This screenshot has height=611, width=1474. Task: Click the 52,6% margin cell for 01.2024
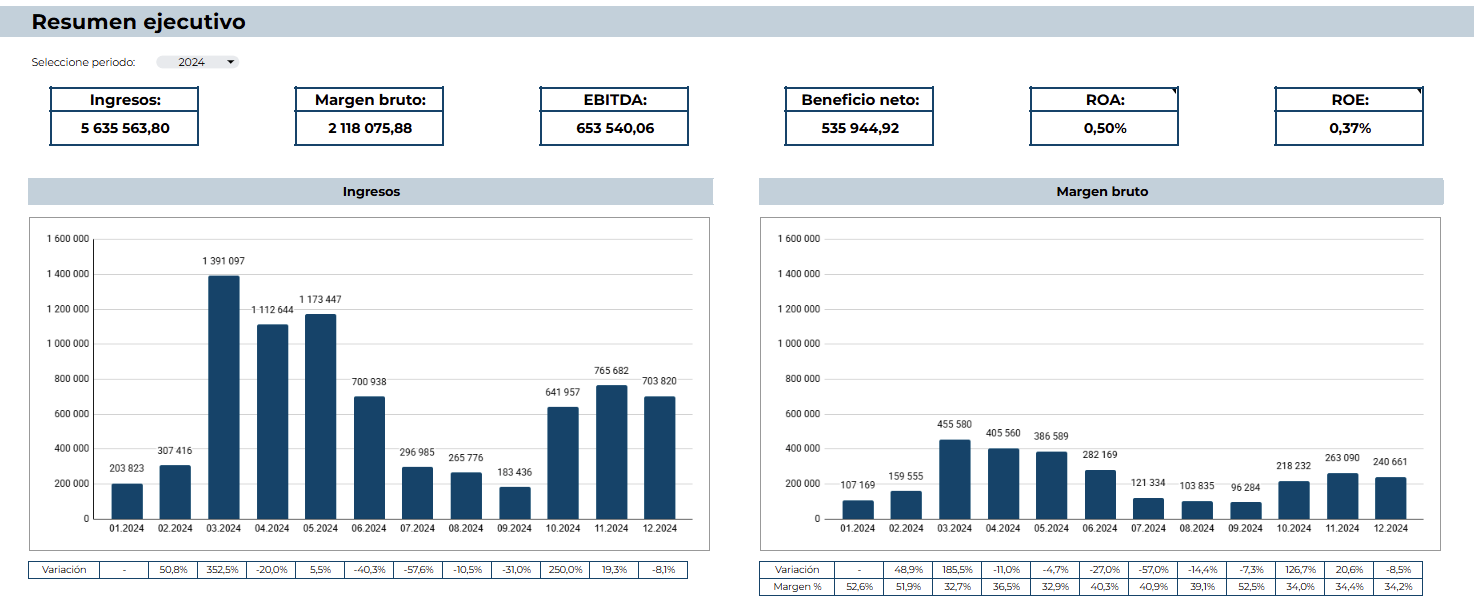857,587
